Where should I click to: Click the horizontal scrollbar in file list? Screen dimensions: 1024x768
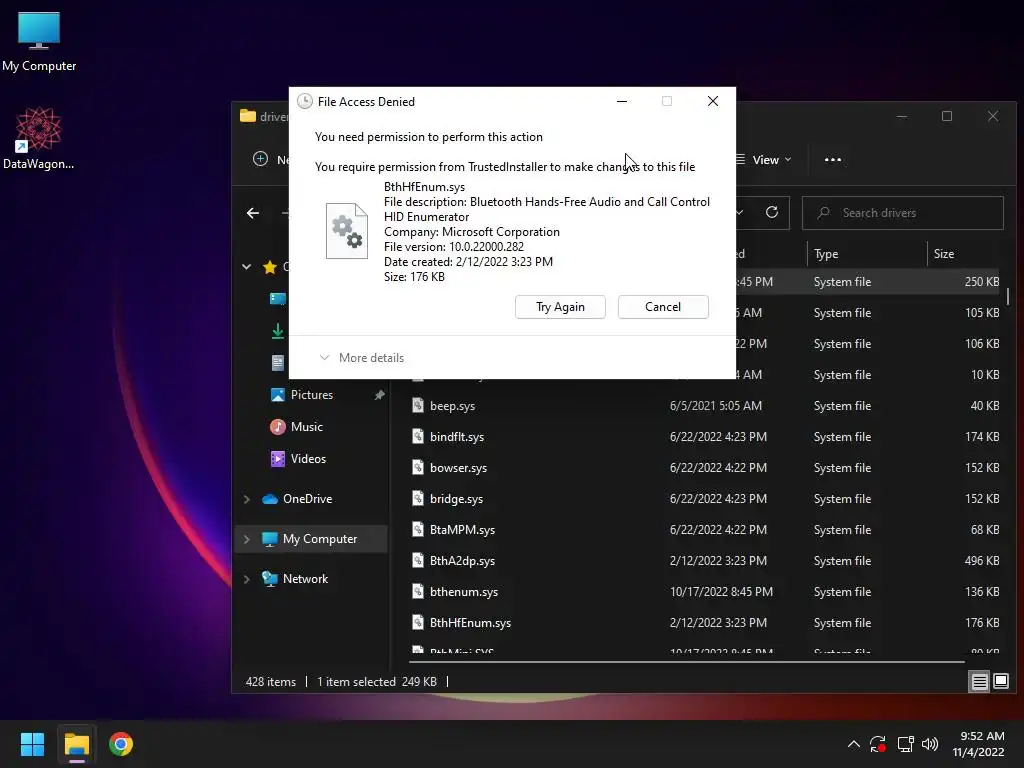(687, 662)
